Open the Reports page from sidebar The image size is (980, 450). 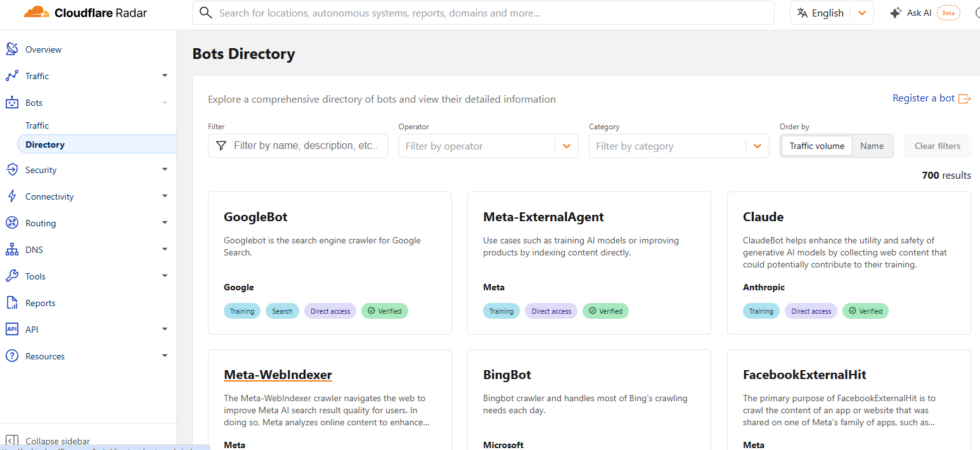coord(40,303)
